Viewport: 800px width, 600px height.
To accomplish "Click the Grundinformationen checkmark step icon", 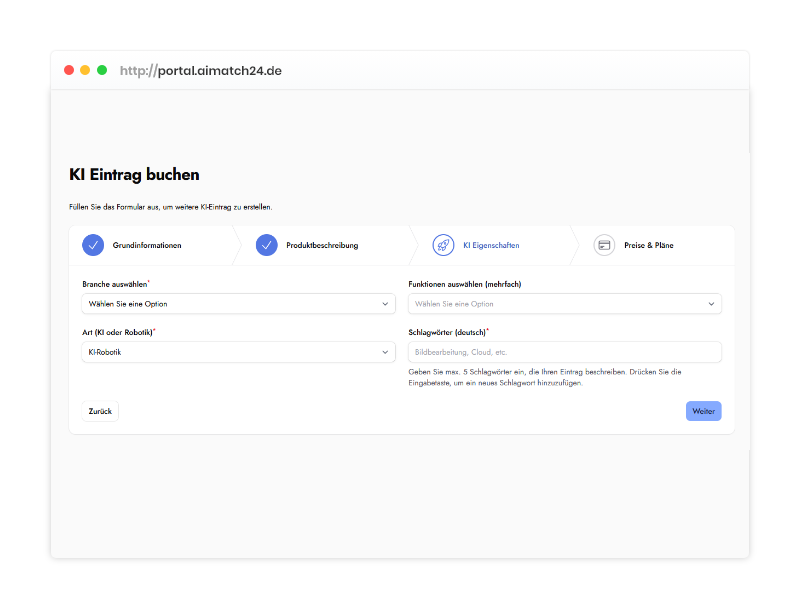I will [93, 245].
